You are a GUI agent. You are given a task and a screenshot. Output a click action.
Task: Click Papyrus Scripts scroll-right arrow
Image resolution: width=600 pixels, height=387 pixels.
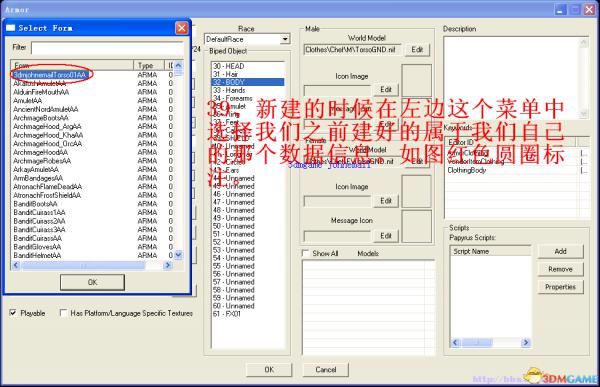click(x=526, y=342)
